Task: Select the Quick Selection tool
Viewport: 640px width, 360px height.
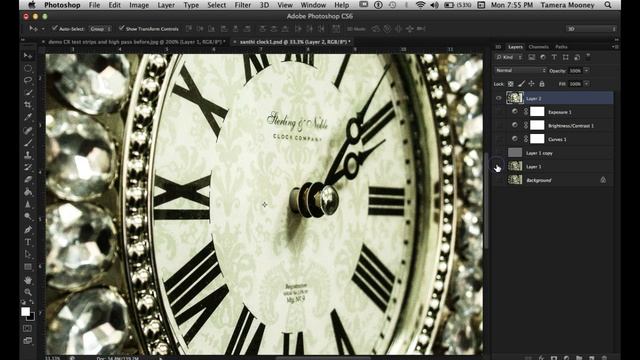Action: pyautogui.click(x=28, y=93)
